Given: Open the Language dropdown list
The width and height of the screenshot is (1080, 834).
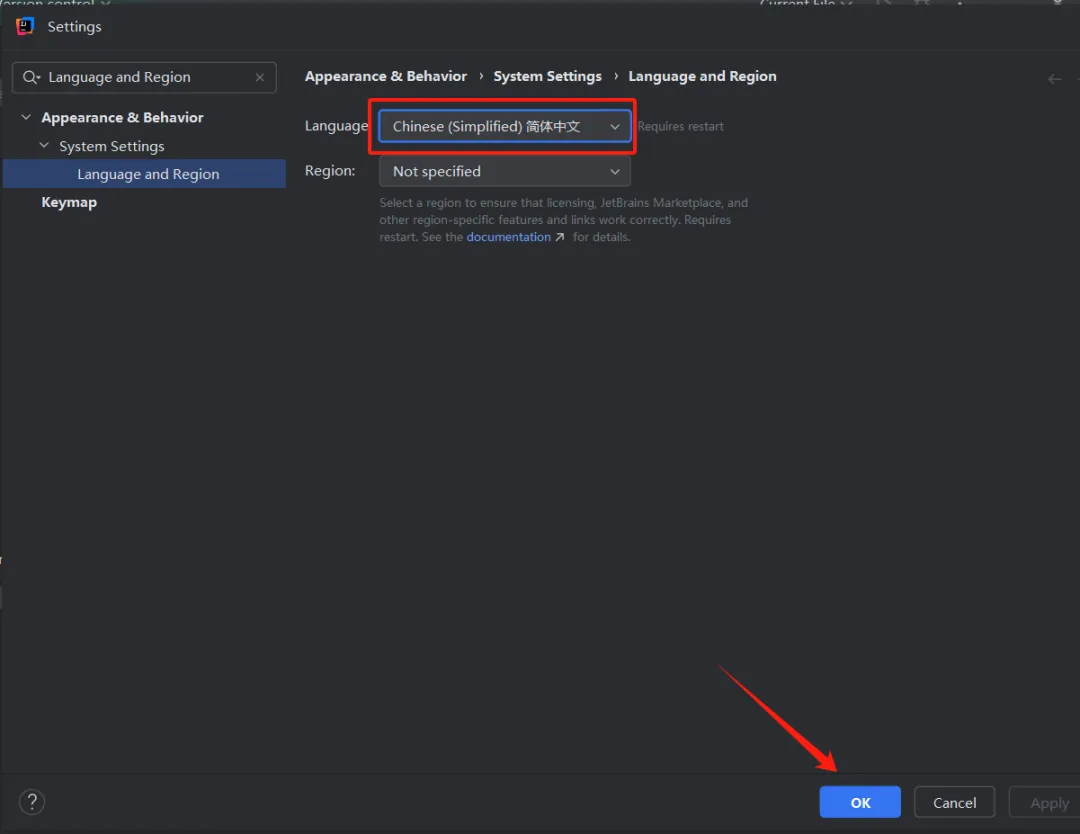Looking at the screenshot, I should click(505, 127).
